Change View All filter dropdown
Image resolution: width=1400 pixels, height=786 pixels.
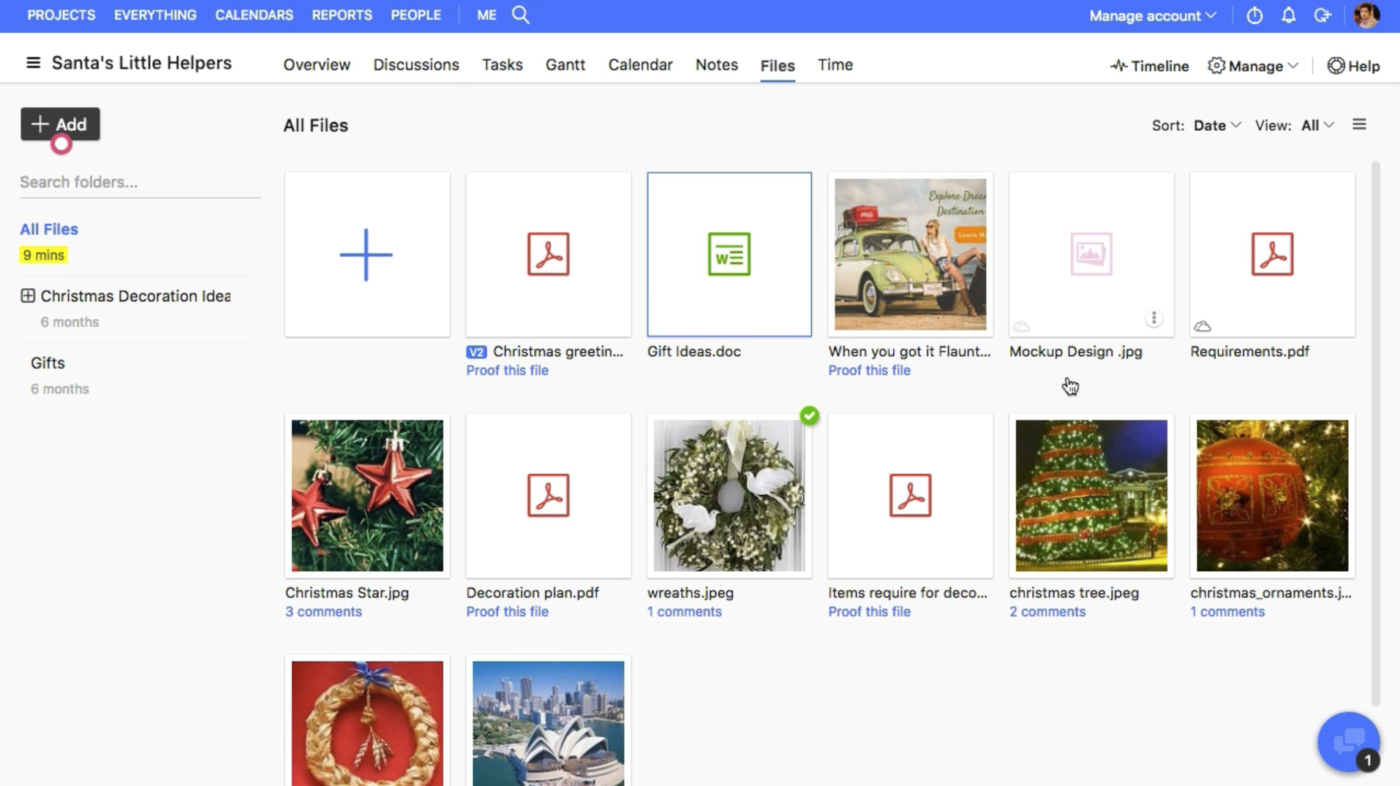[1317, 125]
